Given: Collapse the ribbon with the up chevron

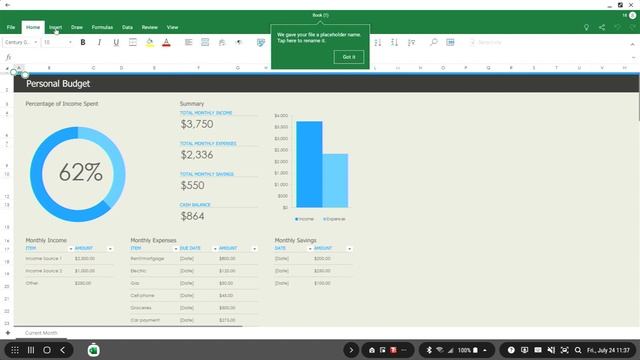Looking at the screenshot, I should (633, 44).
